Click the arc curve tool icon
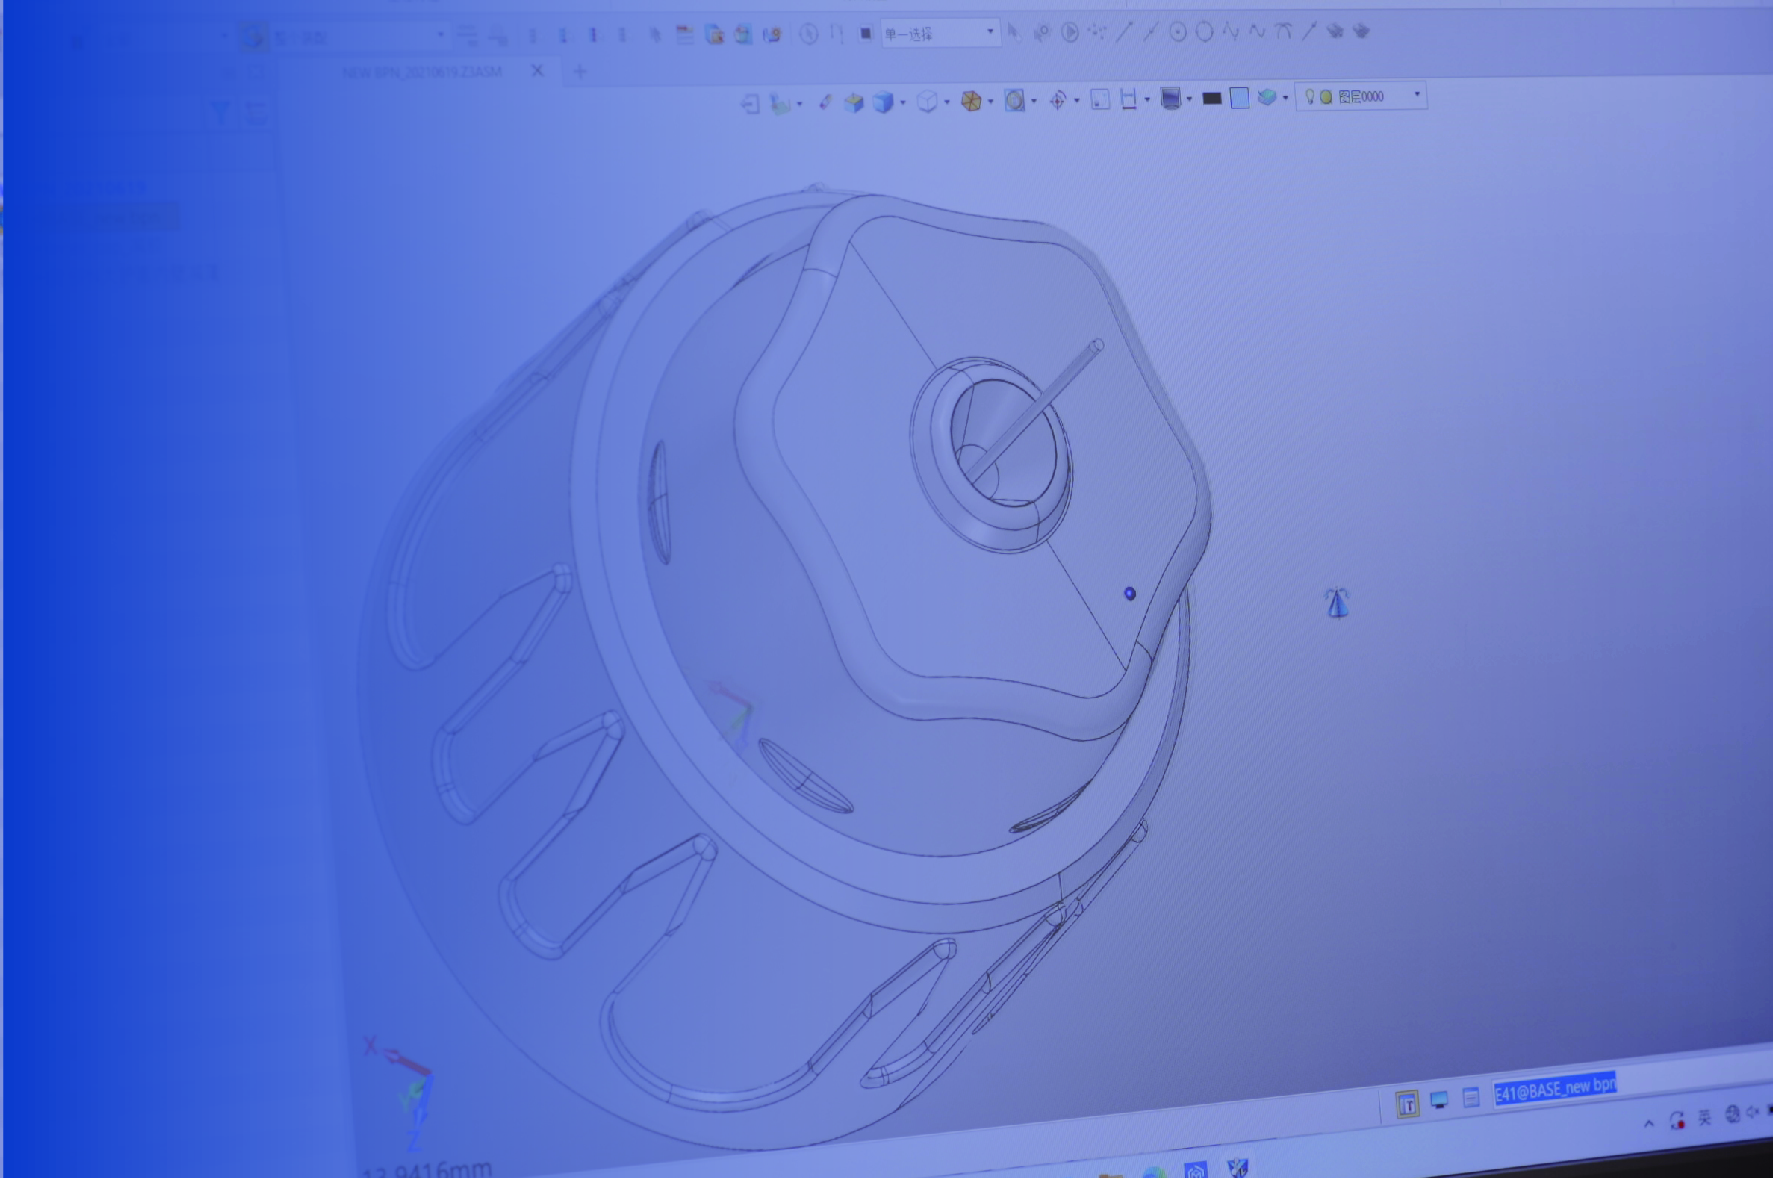 [1284, 32]
